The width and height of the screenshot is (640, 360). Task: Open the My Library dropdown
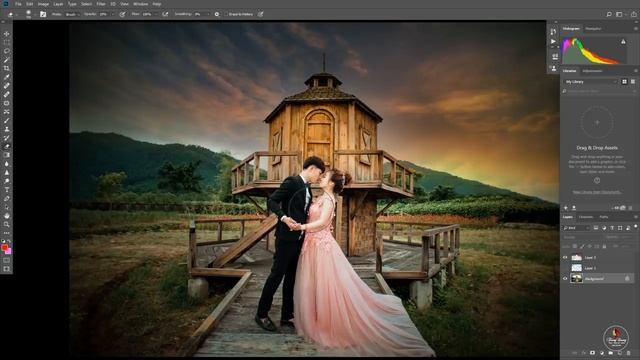[591, 82]
